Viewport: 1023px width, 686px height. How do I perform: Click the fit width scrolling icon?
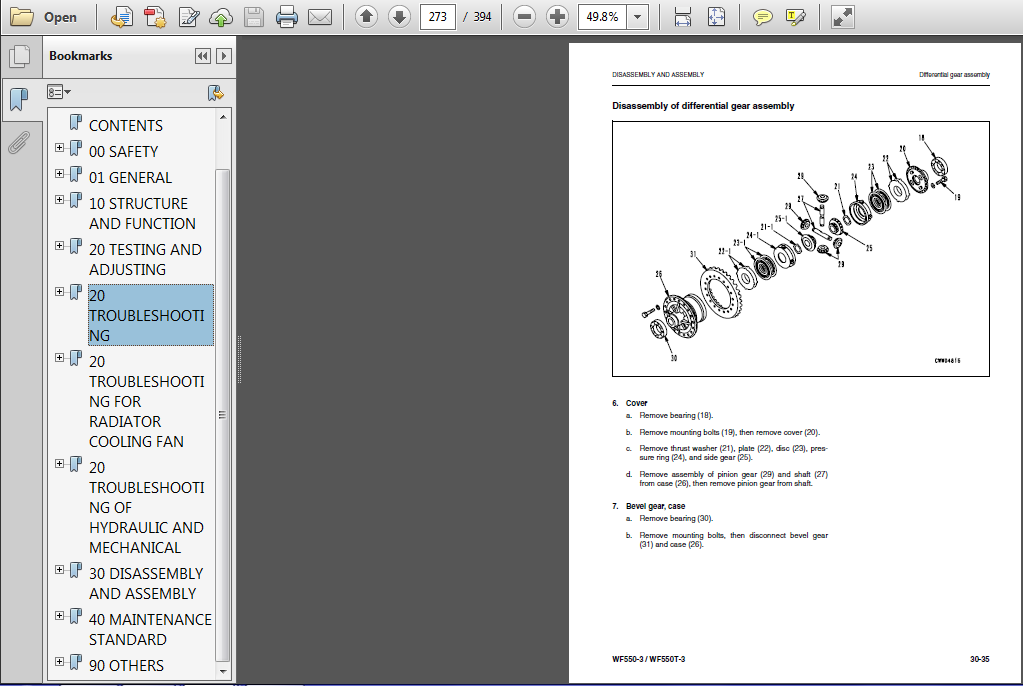pos(682,17)
